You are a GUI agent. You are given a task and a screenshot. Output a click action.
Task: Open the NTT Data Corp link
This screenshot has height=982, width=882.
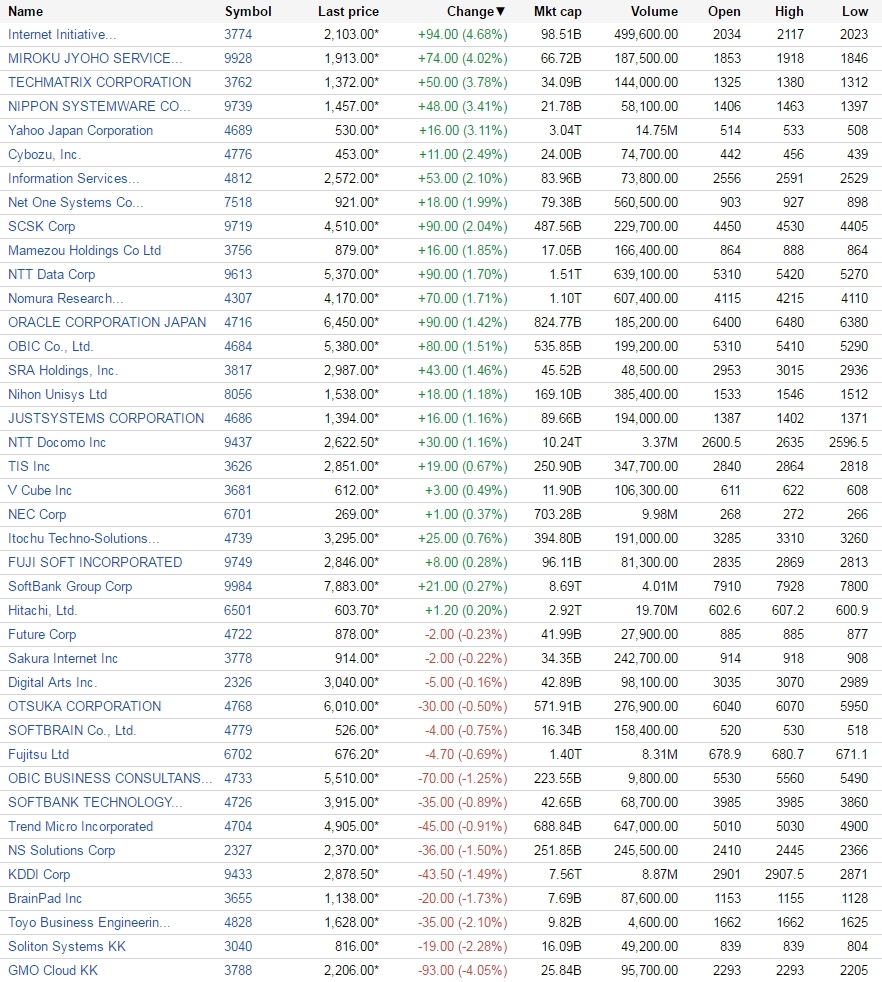[51, 275]
